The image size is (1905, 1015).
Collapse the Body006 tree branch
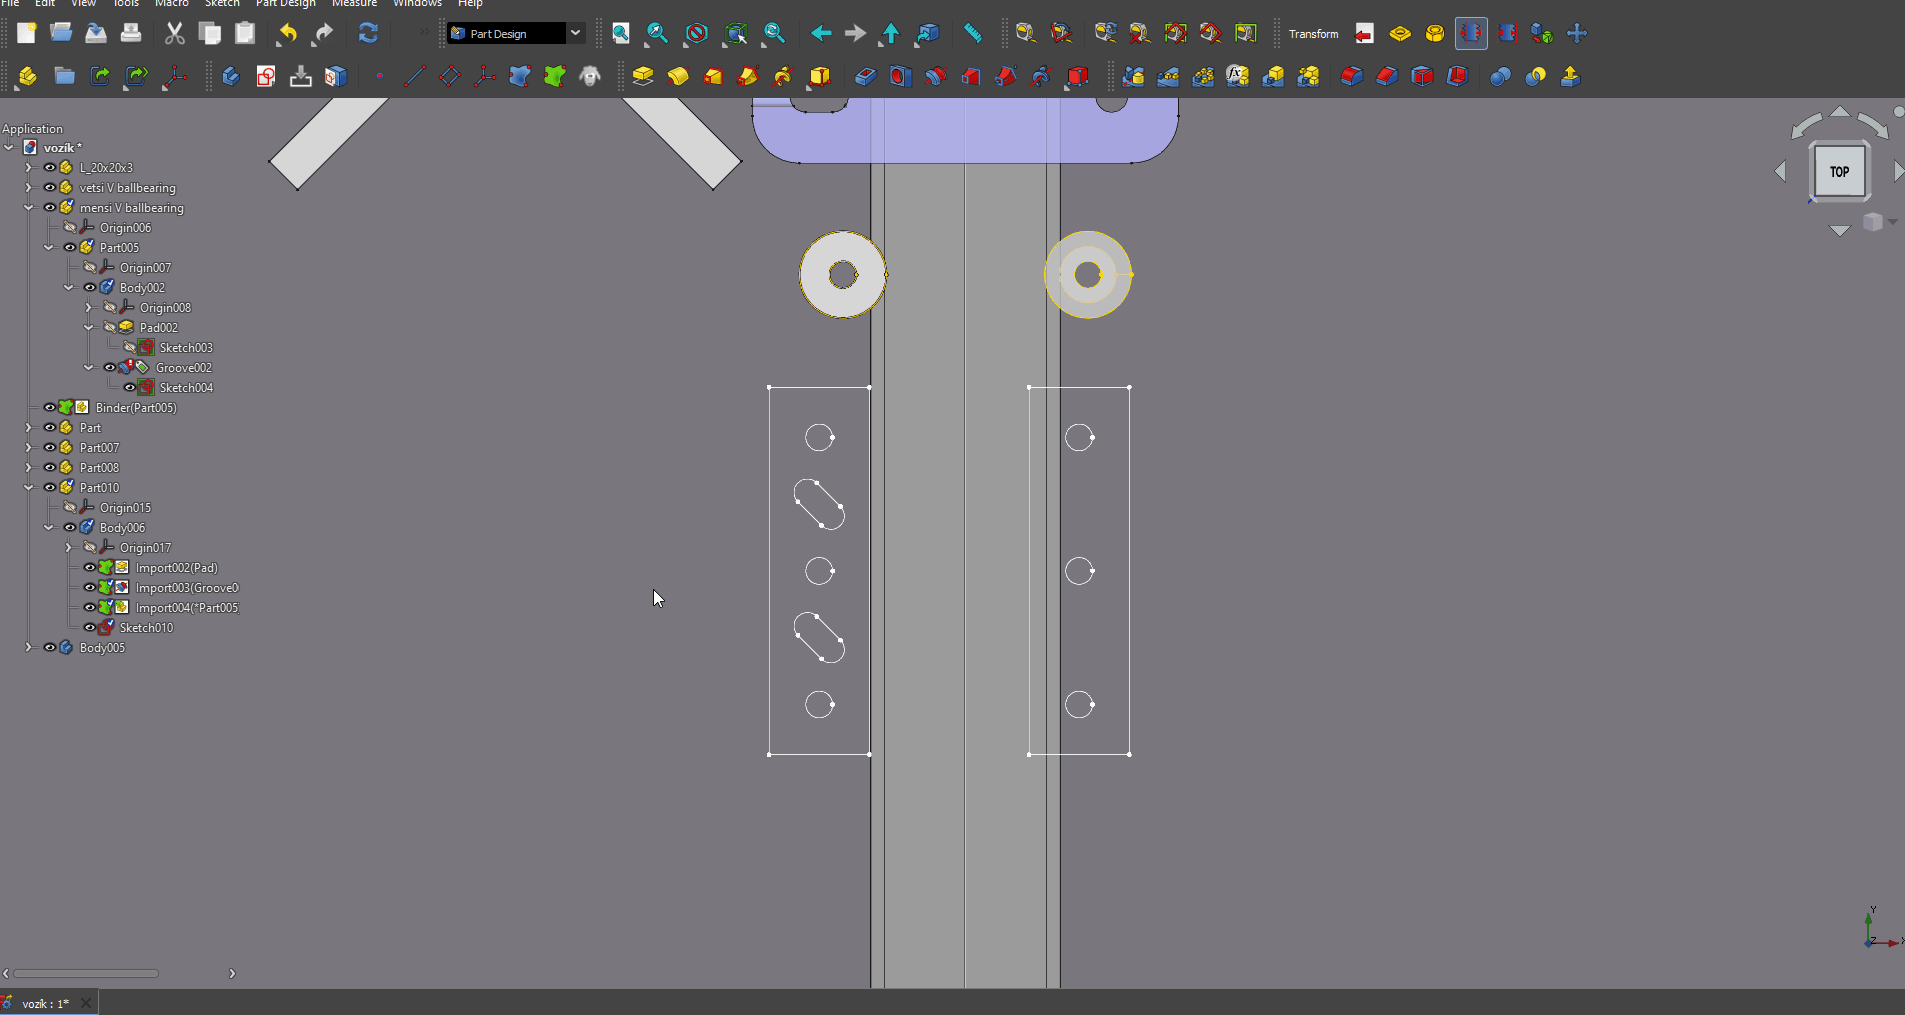(48, 527)
